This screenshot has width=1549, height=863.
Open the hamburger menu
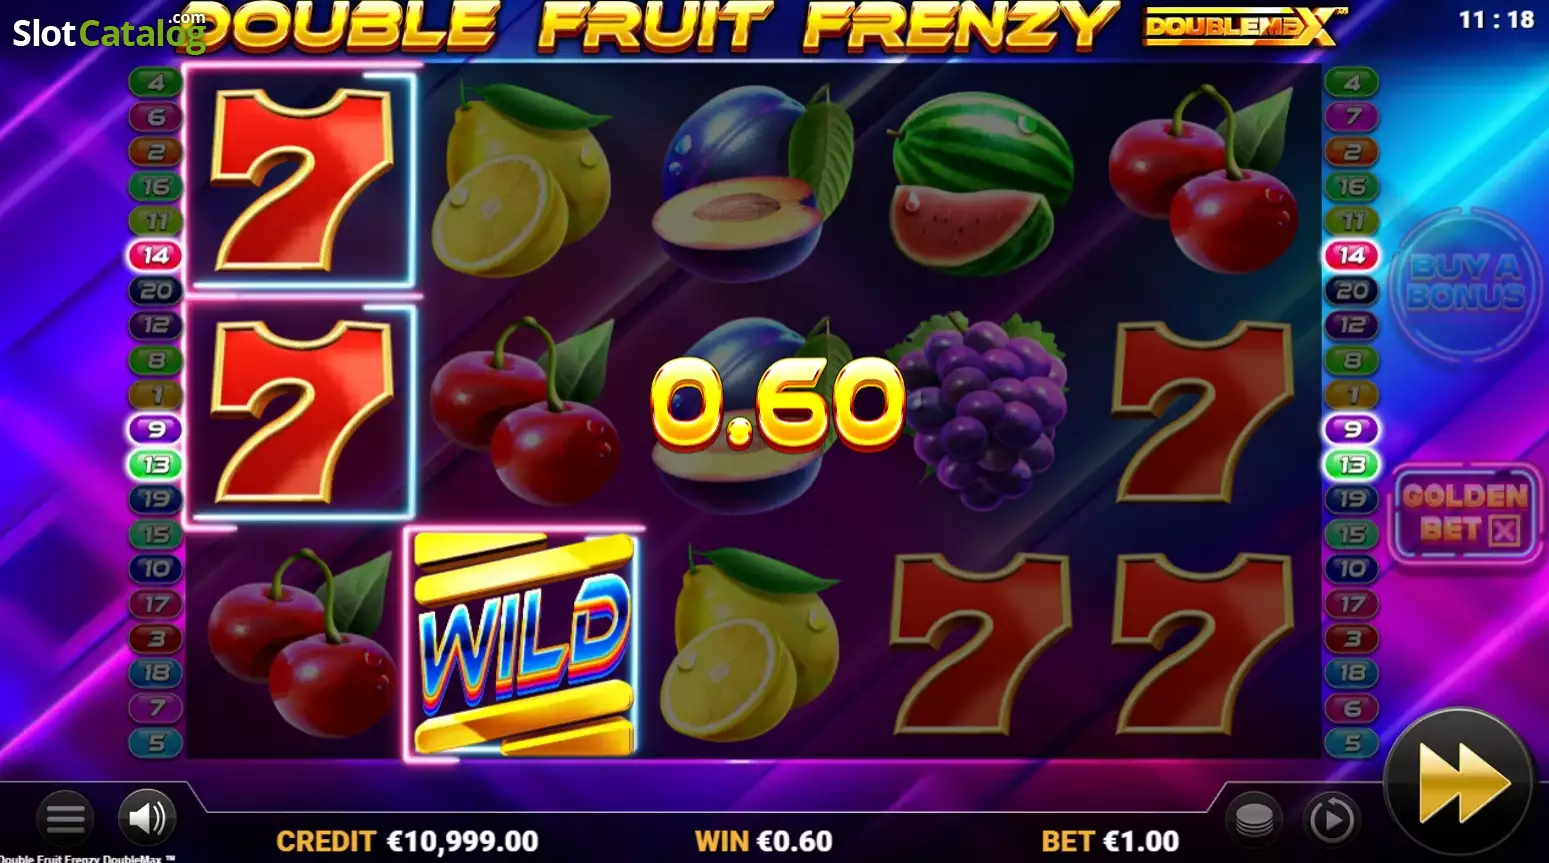(x=65, y=818)
